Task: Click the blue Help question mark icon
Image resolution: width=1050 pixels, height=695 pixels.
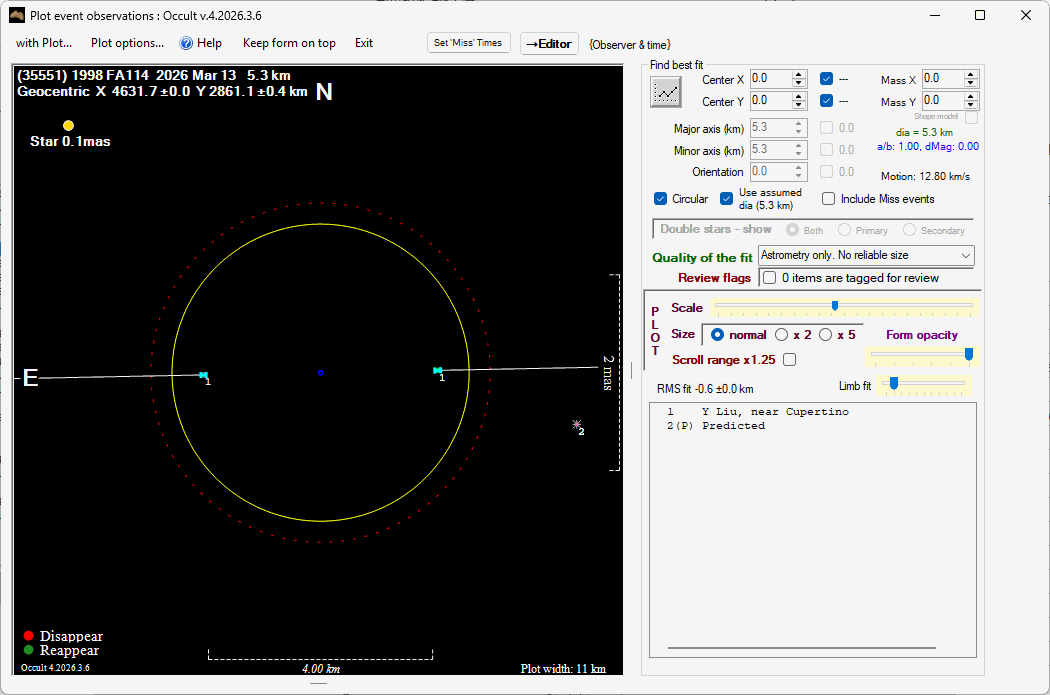Action: click(x=186, y=43)
